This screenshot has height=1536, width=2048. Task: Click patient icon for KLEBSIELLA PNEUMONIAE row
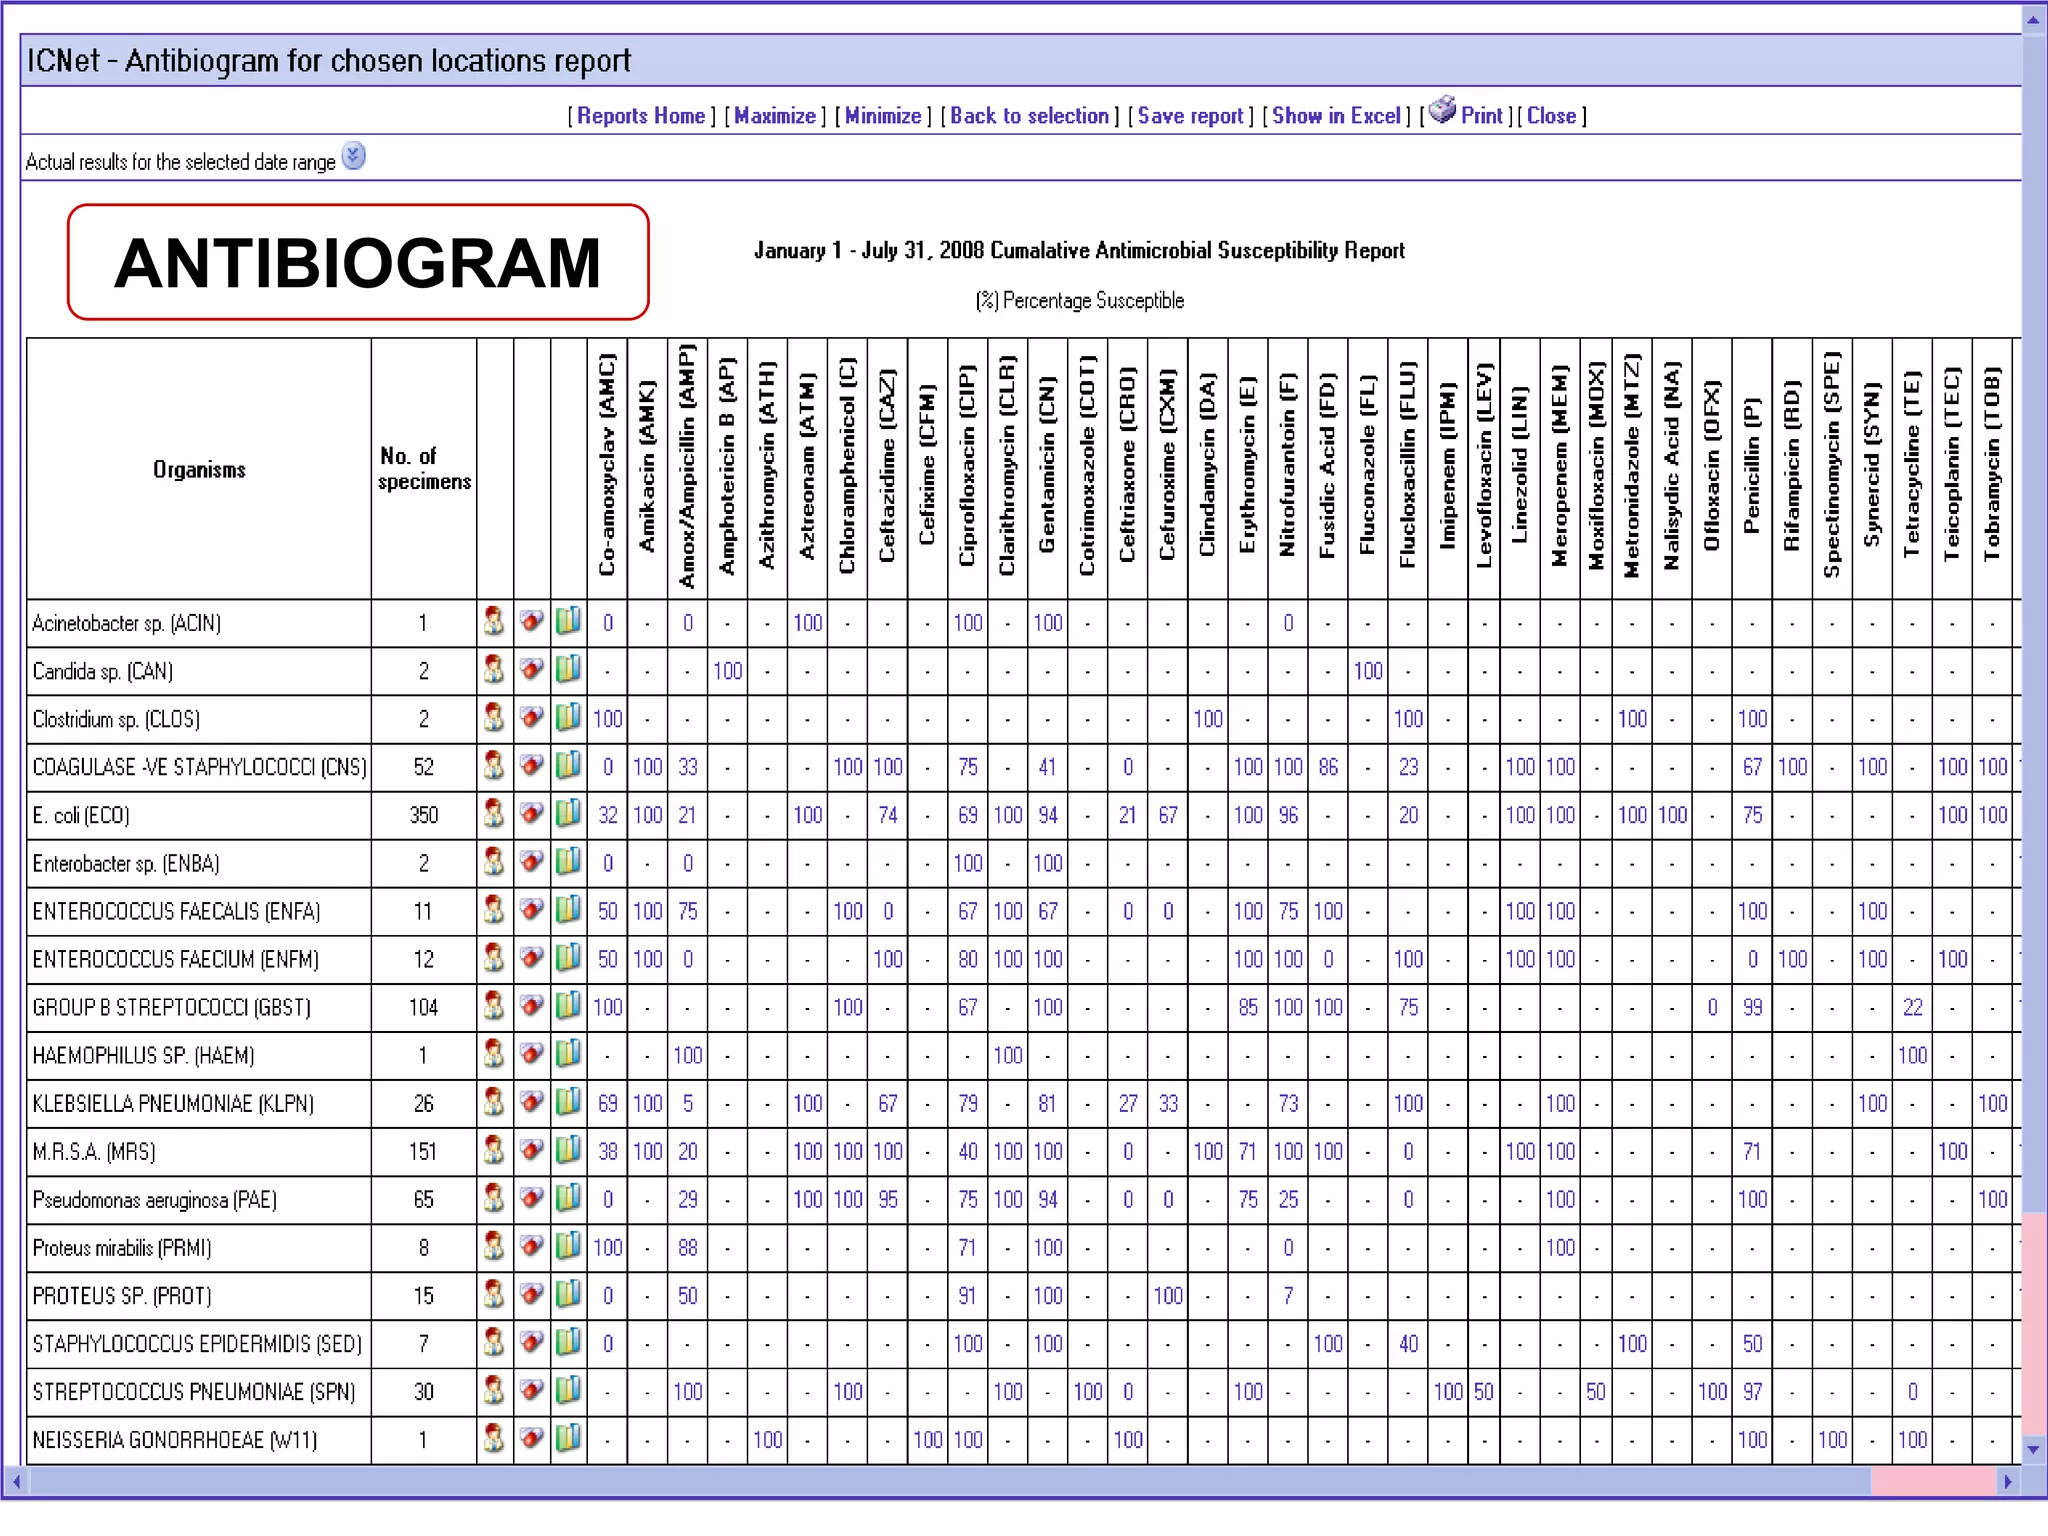click(494, 1102)
